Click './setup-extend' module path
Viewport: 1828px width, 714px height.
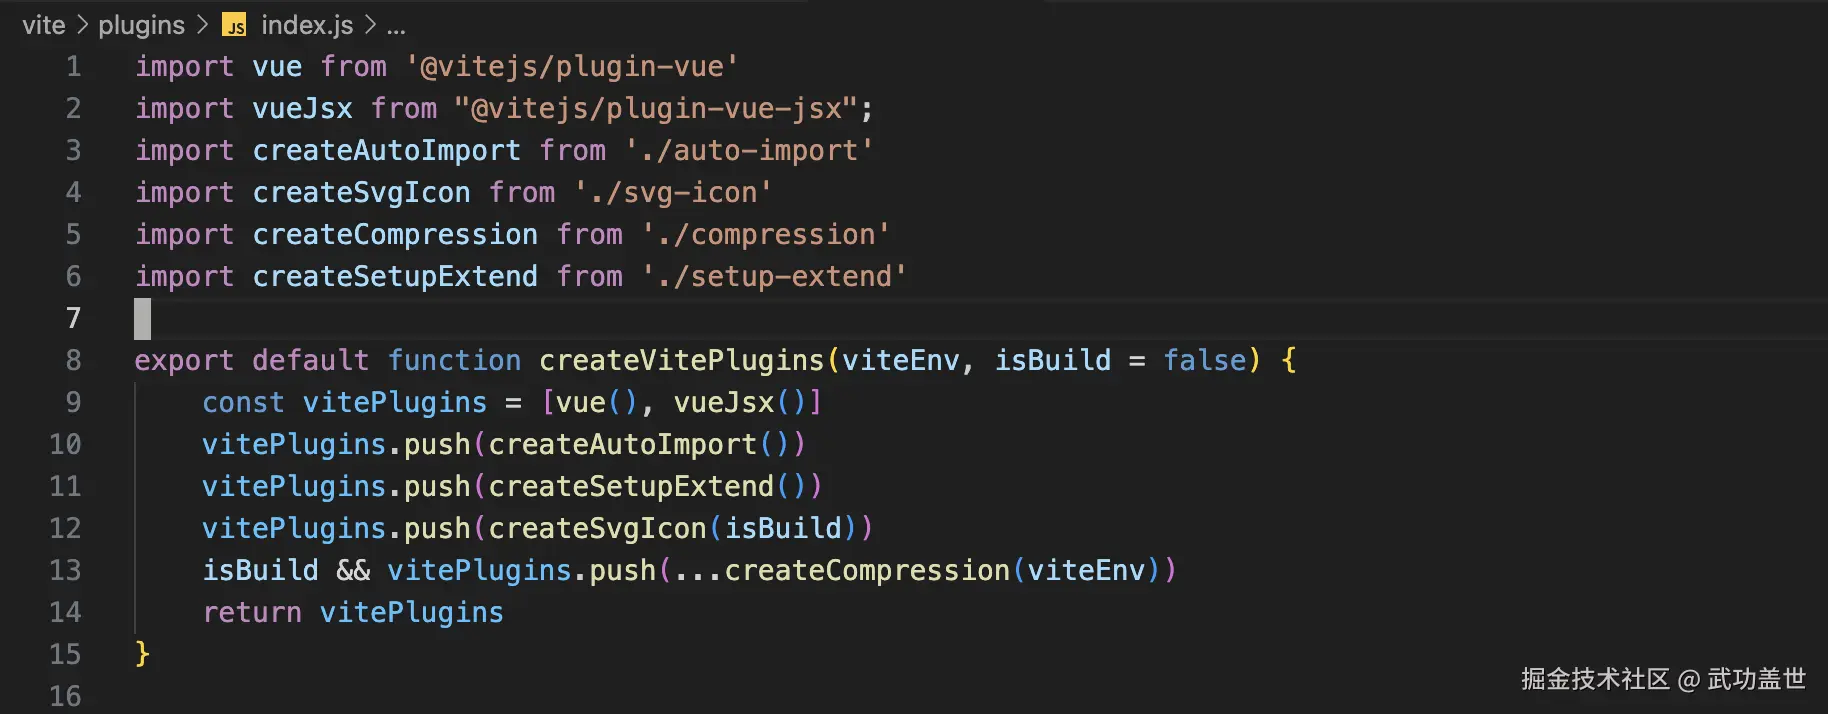click(x=774, y=277)
